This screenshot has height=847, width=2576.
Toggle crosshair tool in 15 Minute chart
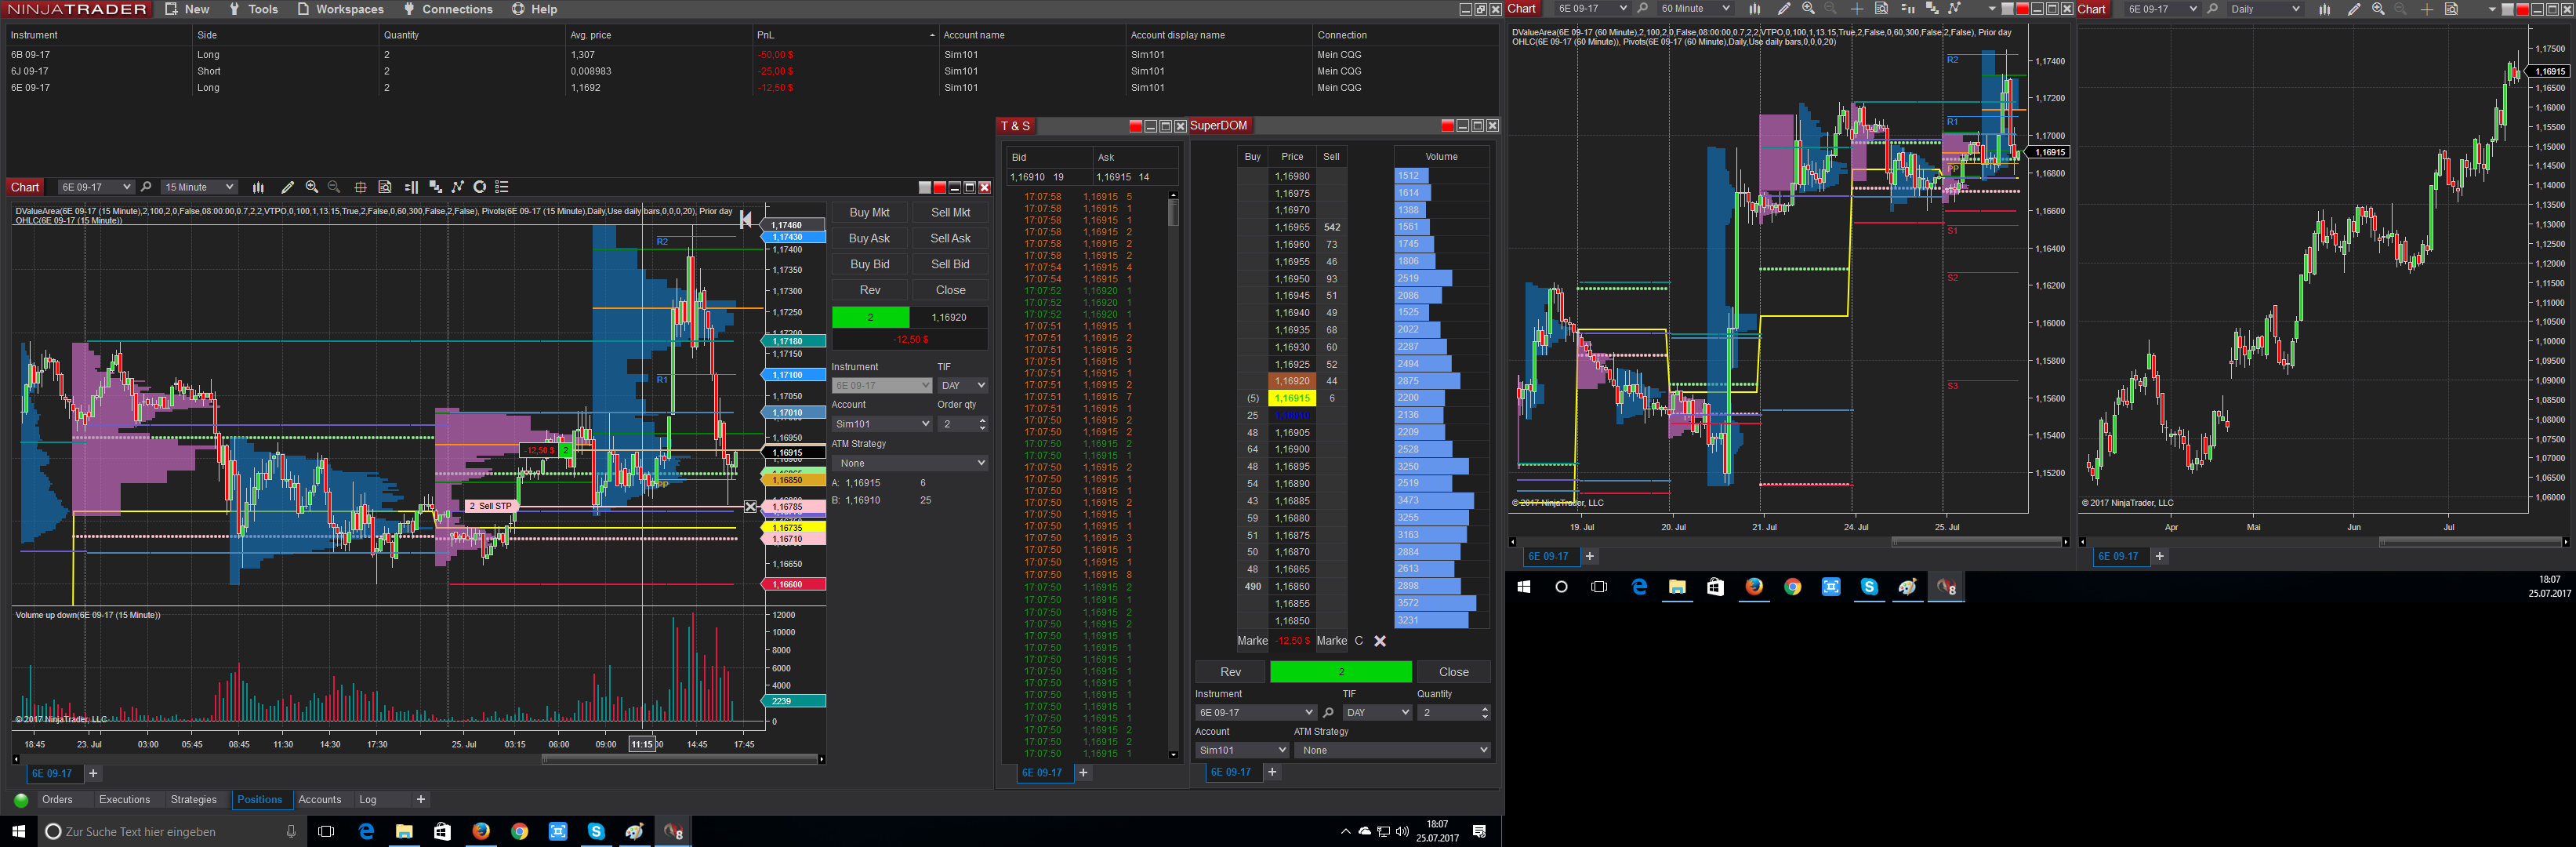point(361,187)
